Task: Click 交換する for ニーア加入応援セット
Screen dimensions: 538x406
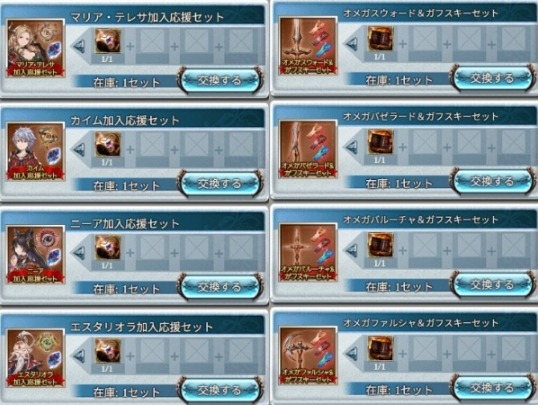Action: [x=220, y=287]
